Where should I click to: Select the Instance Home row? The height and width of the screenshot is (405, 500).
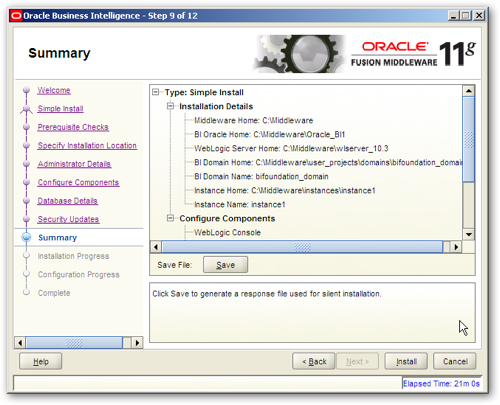[x=285, y=190]
